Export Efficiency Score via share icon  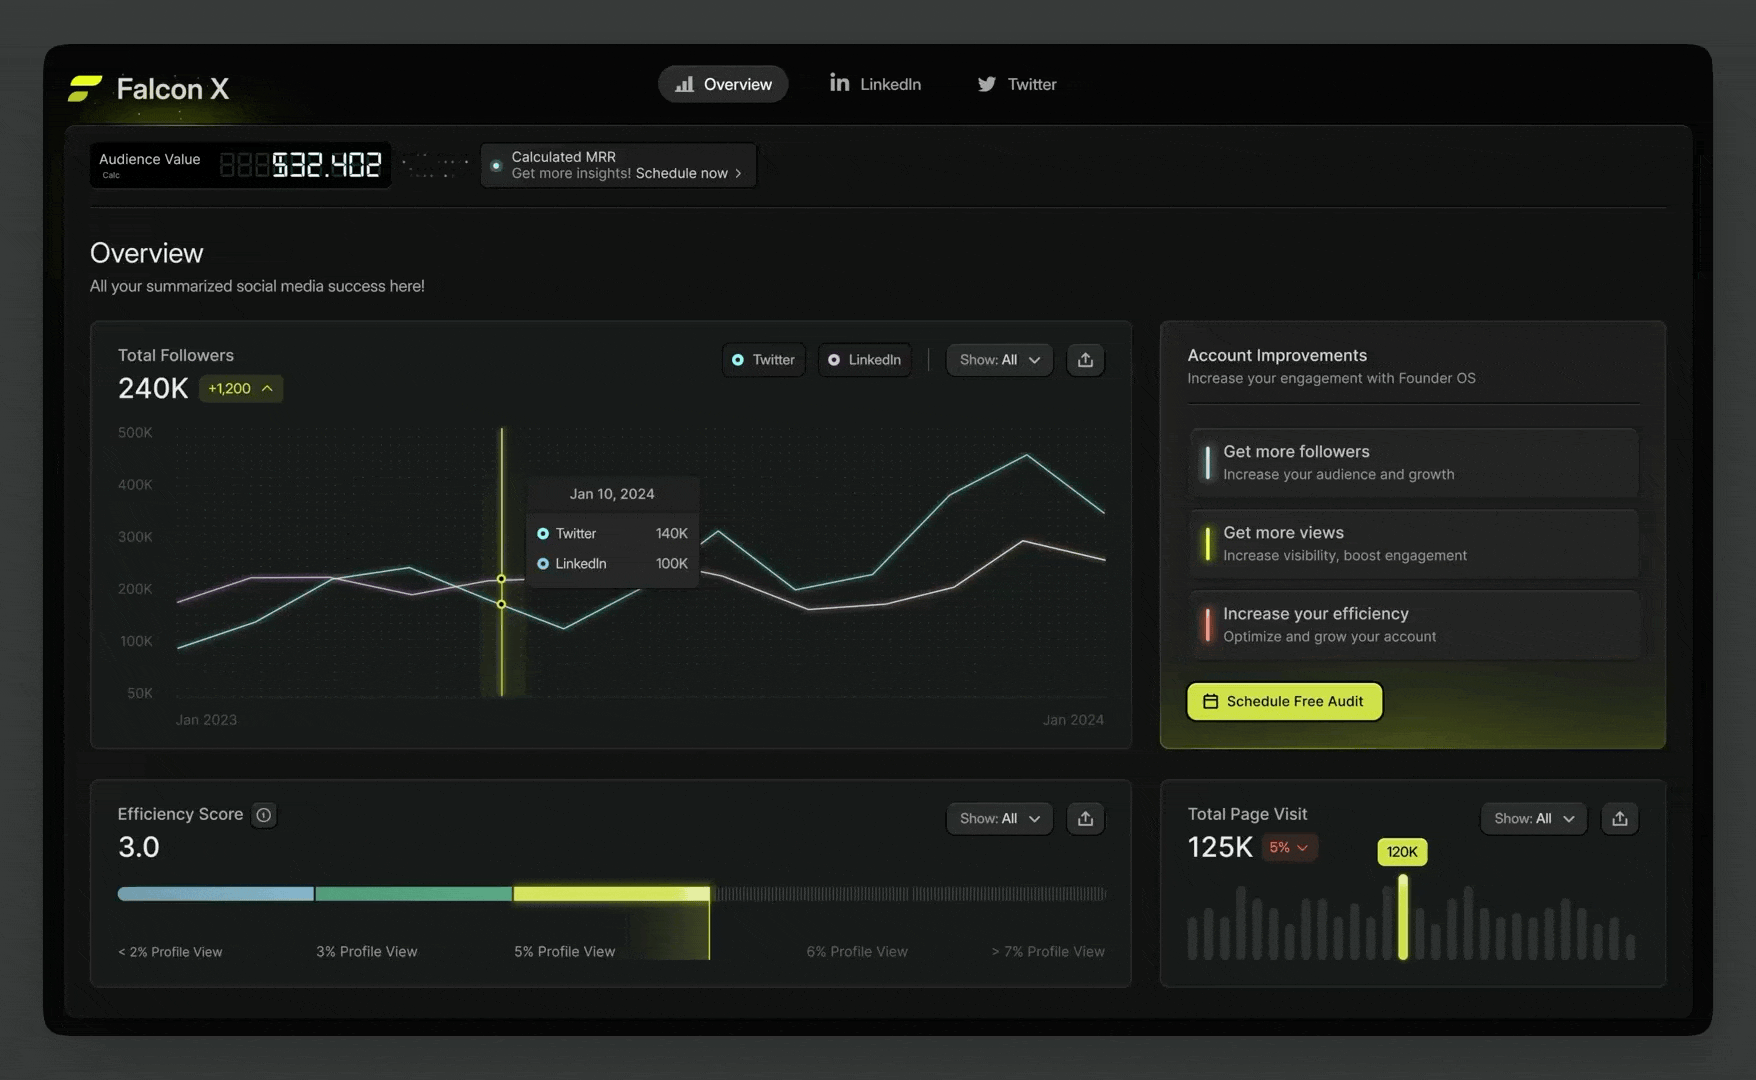1085,819
